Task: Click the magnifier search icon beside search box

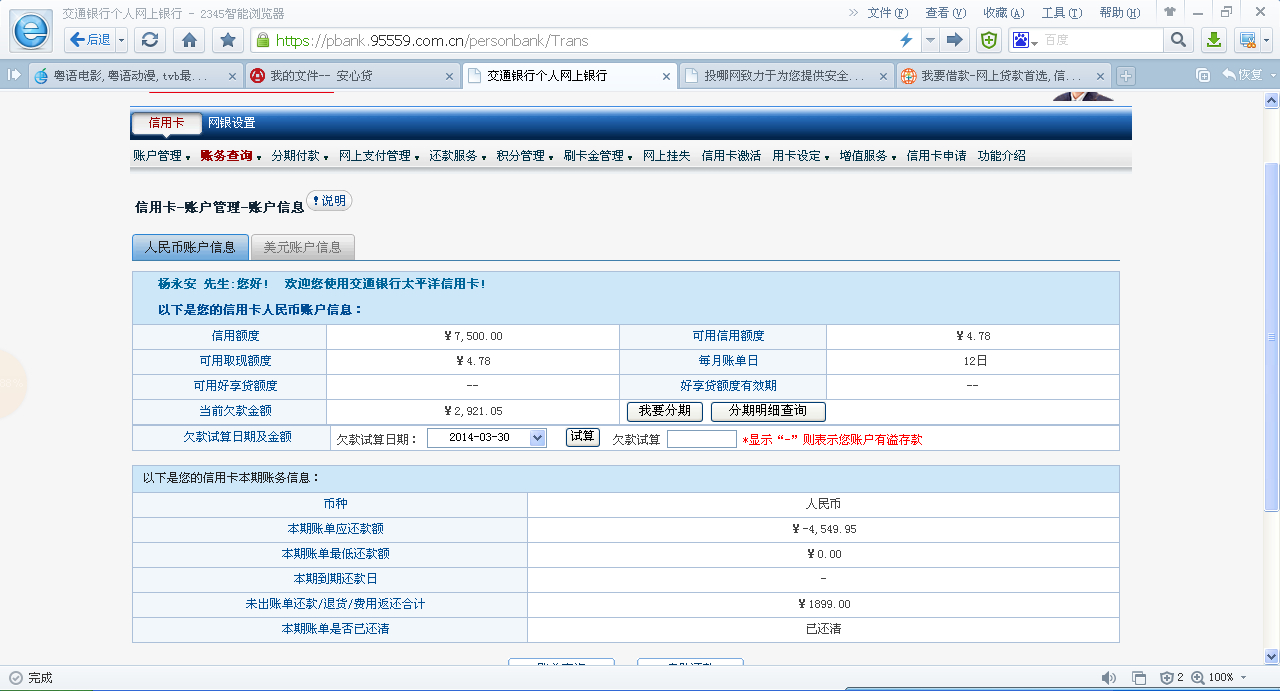Action: pyautogui.click(x=1178, y=40)
